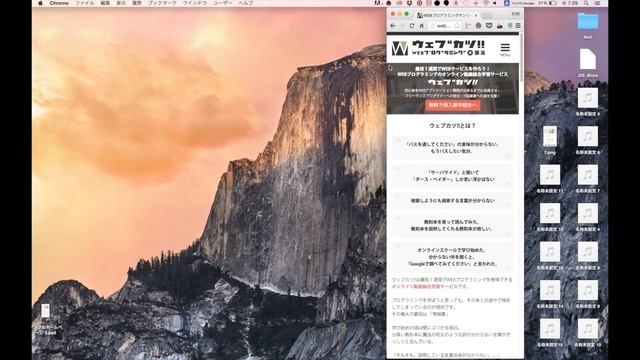Image resolution: width=640 pixels, height=360 pixels.
Task: Click the Chrome address bar
Action: click(x=444, y=26)
